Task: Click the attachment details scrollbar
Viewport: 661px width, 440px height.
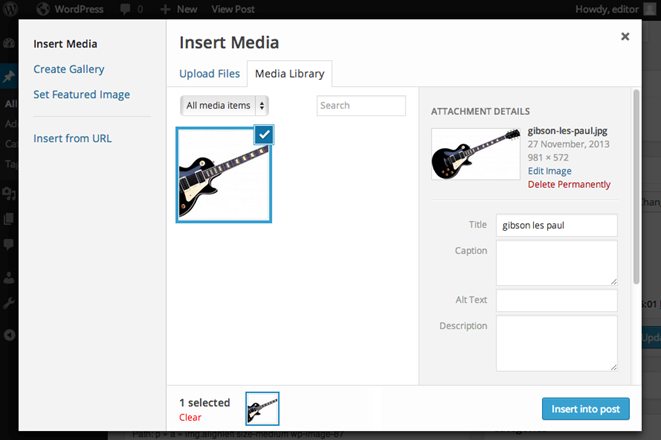Action: (x=636, y=187)
